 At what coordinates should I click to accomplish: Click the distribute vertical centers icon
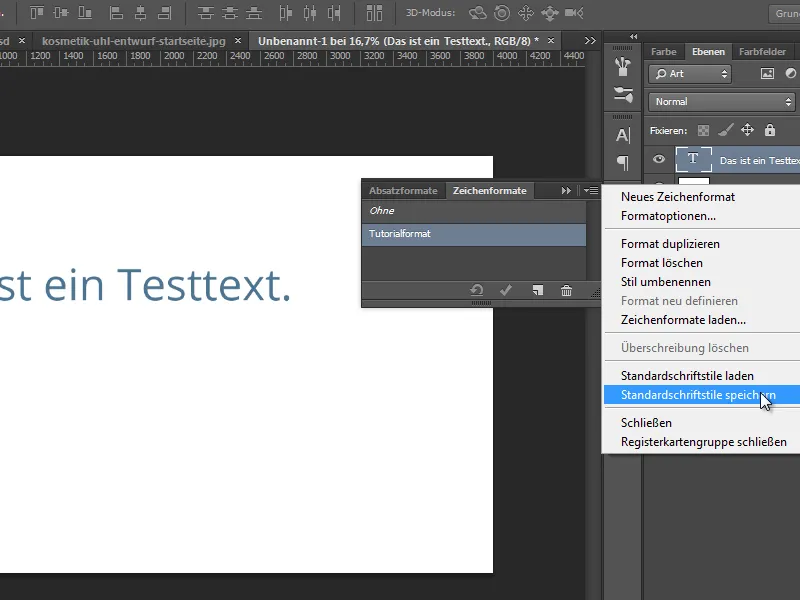coord(230,13)
